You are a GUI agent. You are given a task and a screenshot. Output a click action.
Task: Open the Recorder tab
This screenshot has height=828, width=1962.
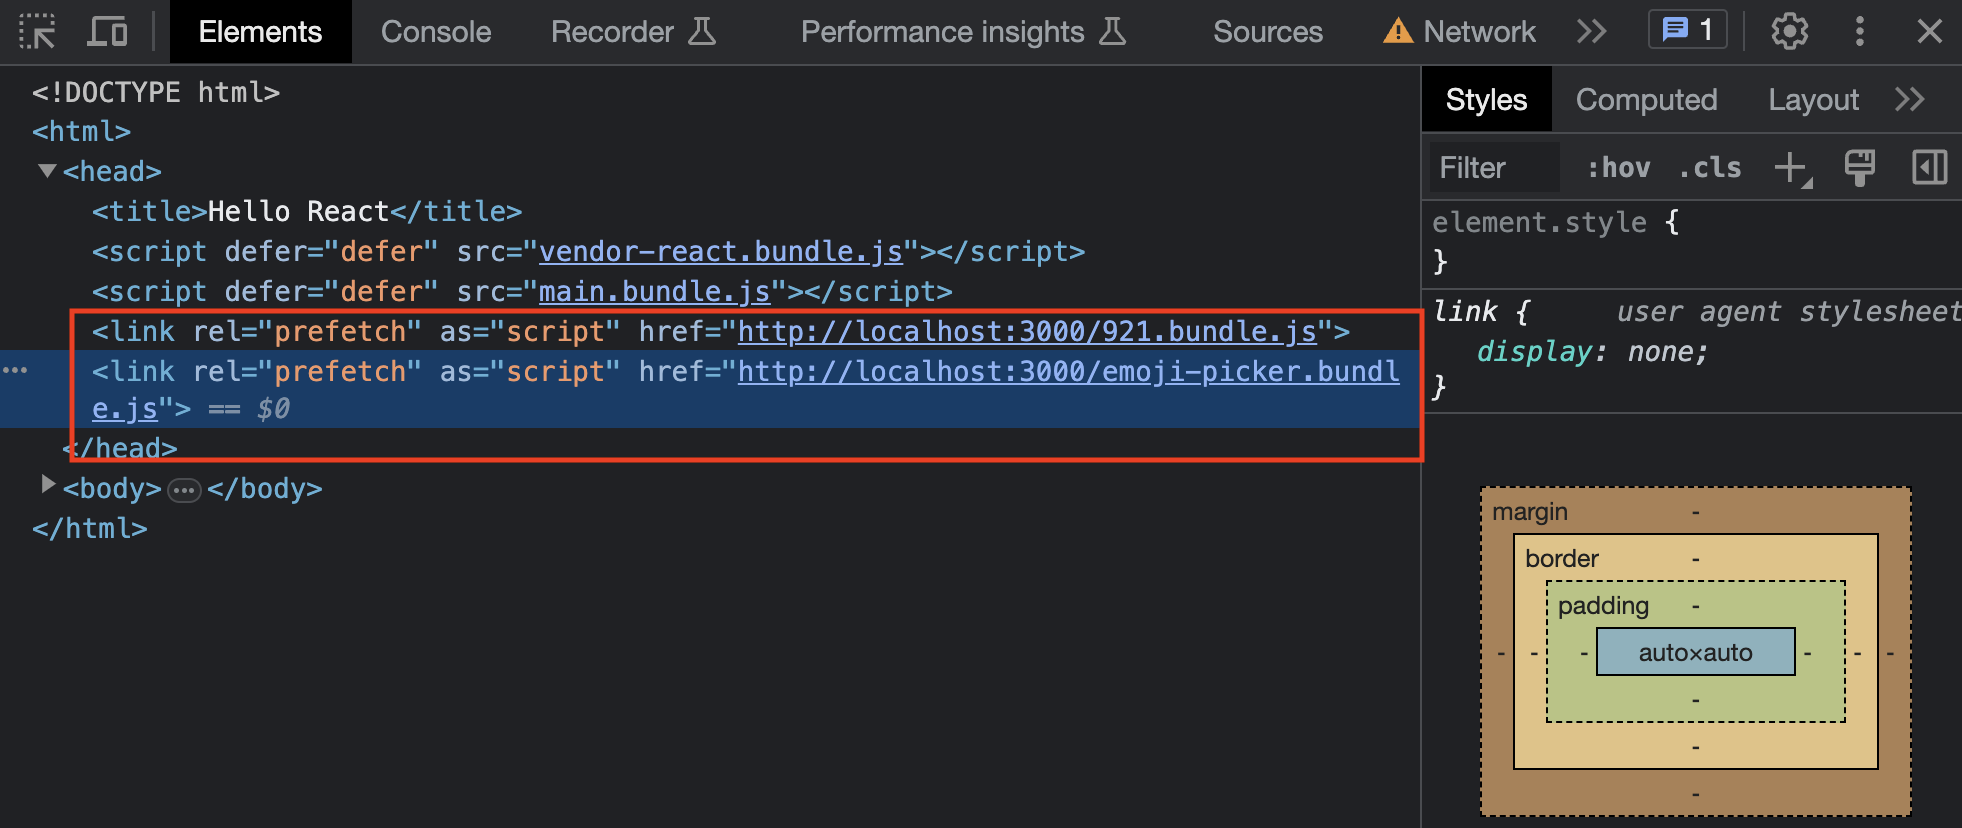(633, 31)
